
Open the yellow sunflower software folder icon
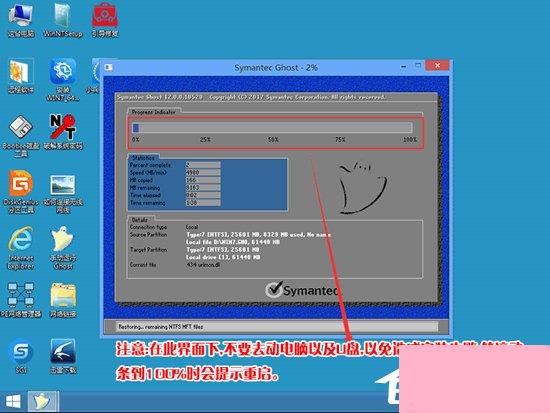coord(21,76)
